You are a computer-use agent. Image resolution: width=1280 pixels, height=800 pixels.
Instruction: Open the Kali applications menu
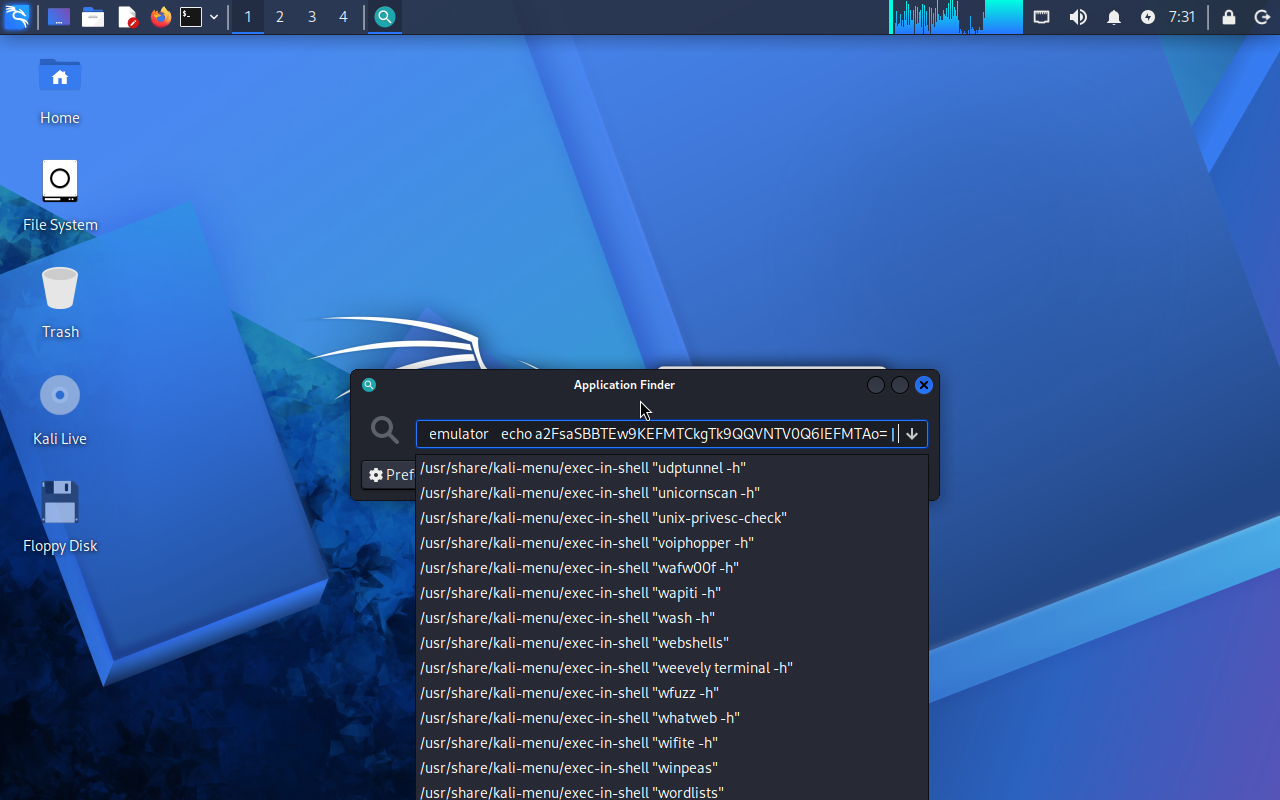click(x=17, y=17)
